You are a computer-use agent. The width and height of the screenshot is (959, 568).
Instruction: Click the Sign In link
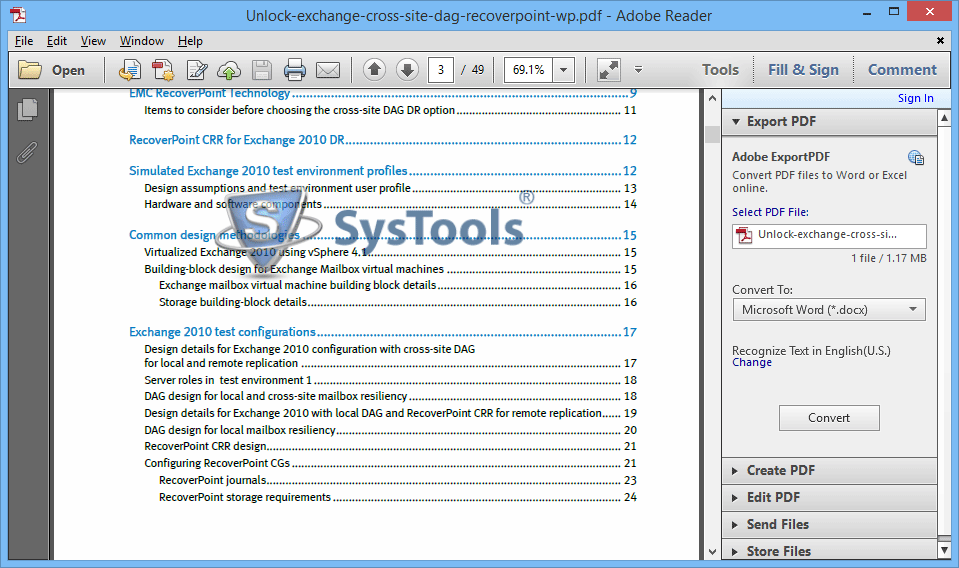click(916, 98)
